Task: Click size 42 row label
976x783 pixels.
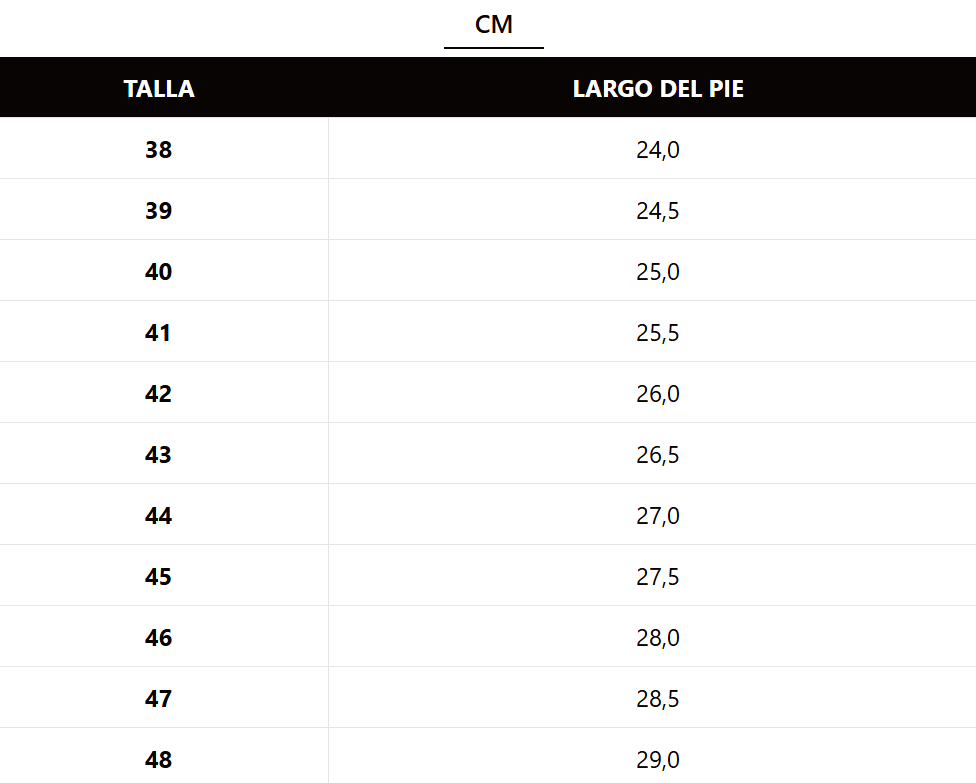Action: point(158,394)
